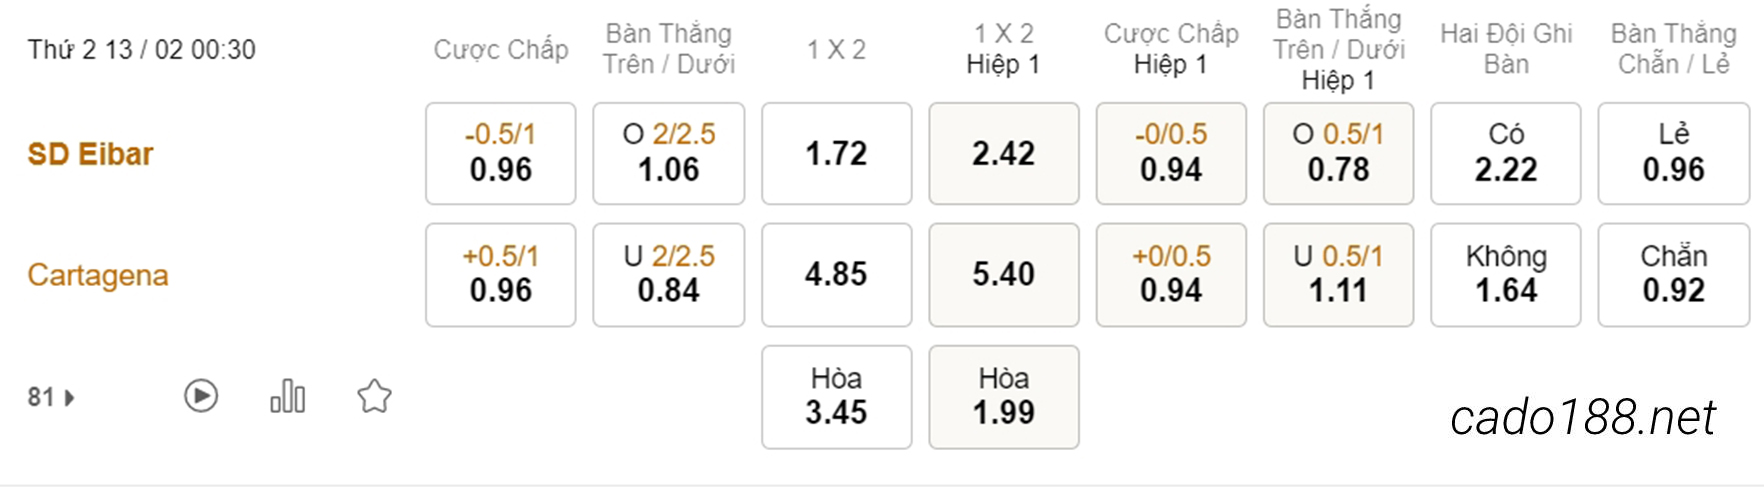Choose first-half Over 0.5/1 at 0.78

[1339, 153]
